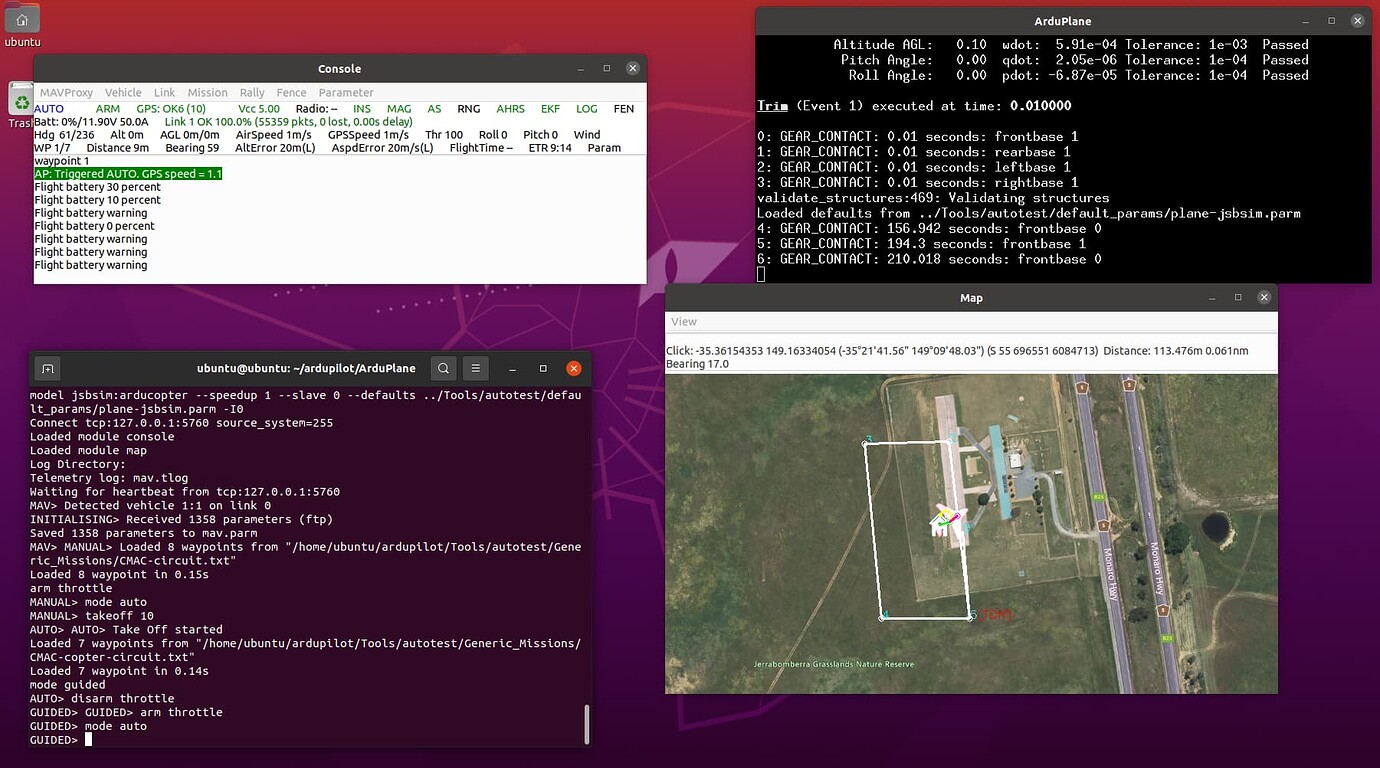Click the AHRS status indicator
The height and width of the screenshot is (768, 1380).
tap(510, 109)
